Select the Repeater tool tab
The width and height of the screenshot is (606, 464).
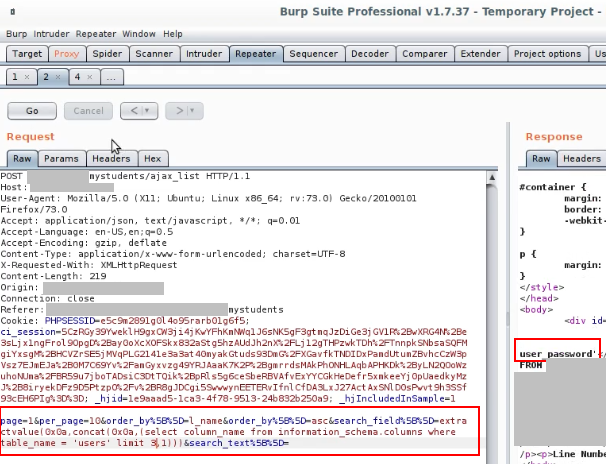tap(255, 54)
